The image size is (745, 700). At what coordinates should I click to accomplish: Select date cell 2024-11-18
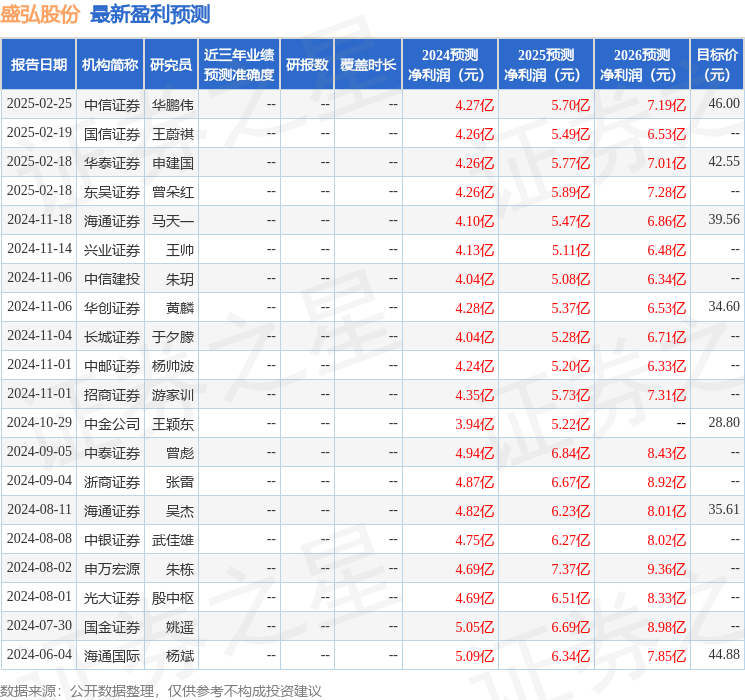[39, 220]
